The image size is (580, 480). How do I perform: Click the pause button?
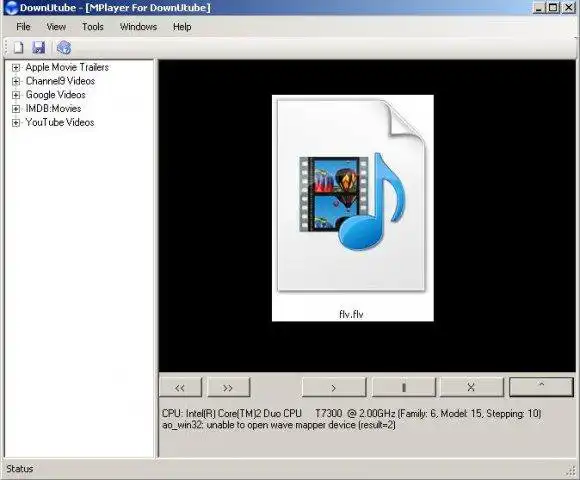point(404,387)
